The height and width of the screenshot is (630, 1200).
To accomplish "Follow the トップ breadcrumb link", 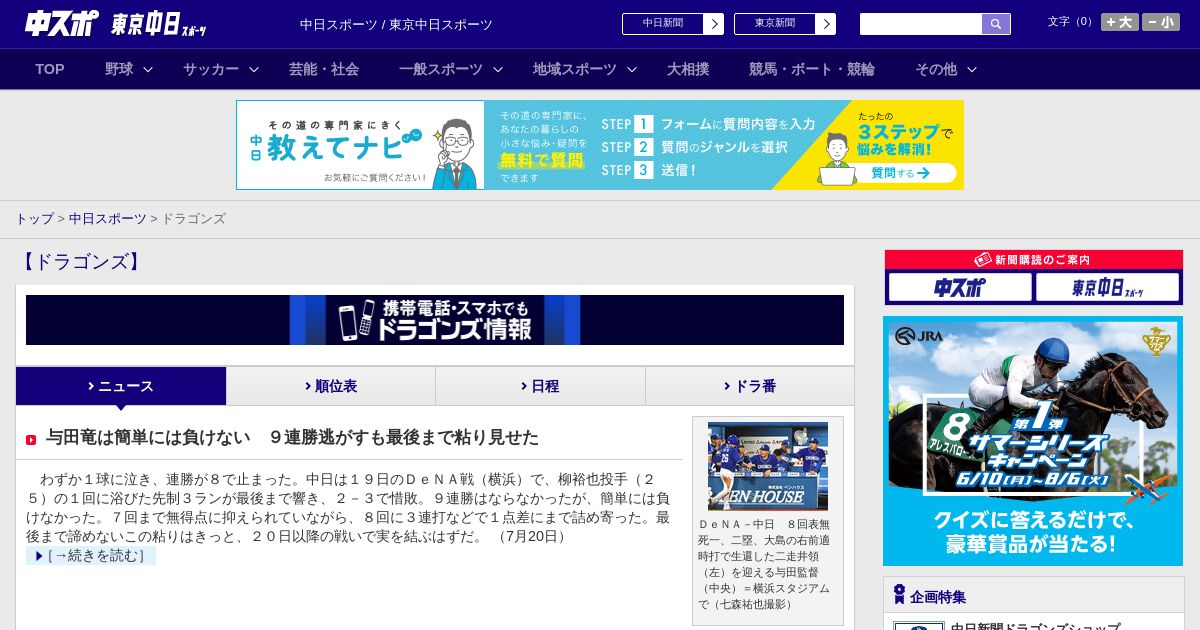I will (34, 218).
